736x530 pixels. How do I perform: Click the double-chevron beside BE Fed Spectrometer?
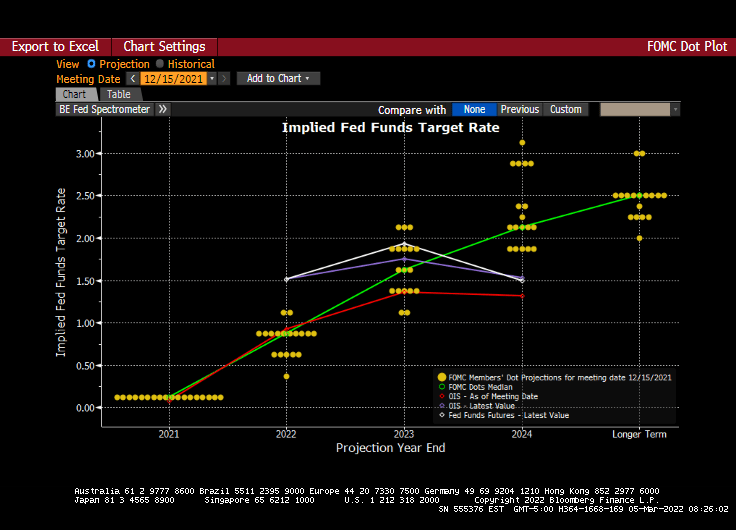tap(163, 109)
